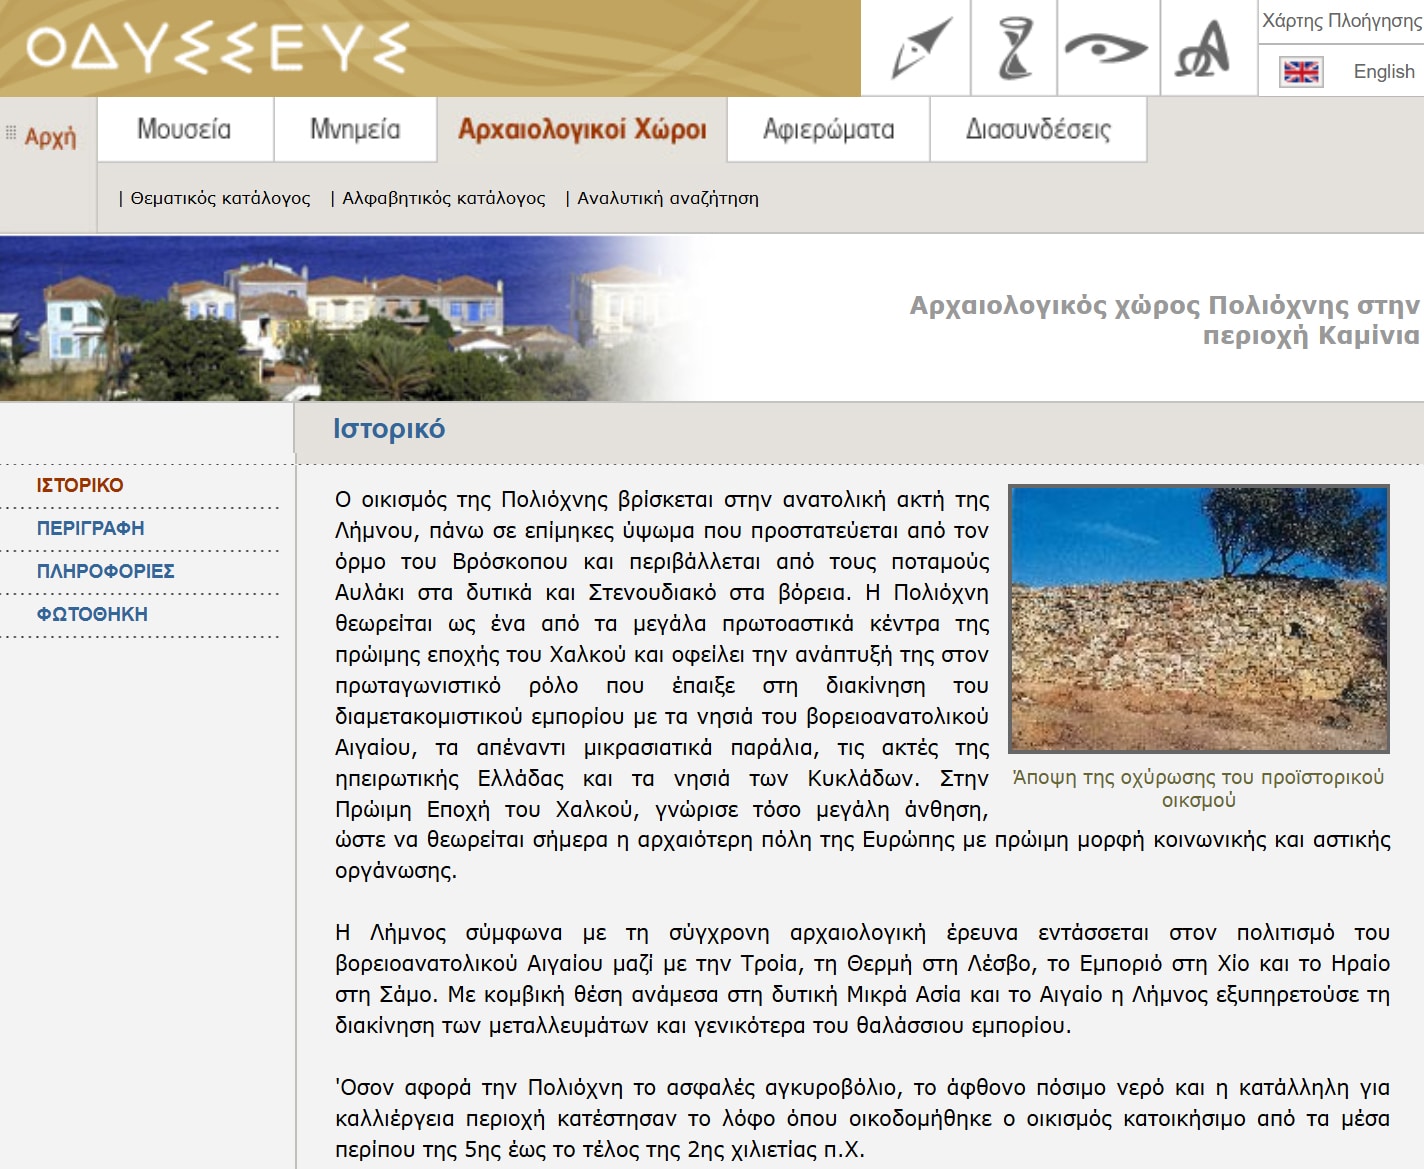Screen dimensions: 1424x1169
Task: Click the ΟΔΥΣΣΕΥΣ site logo
Action: point(218,48)
